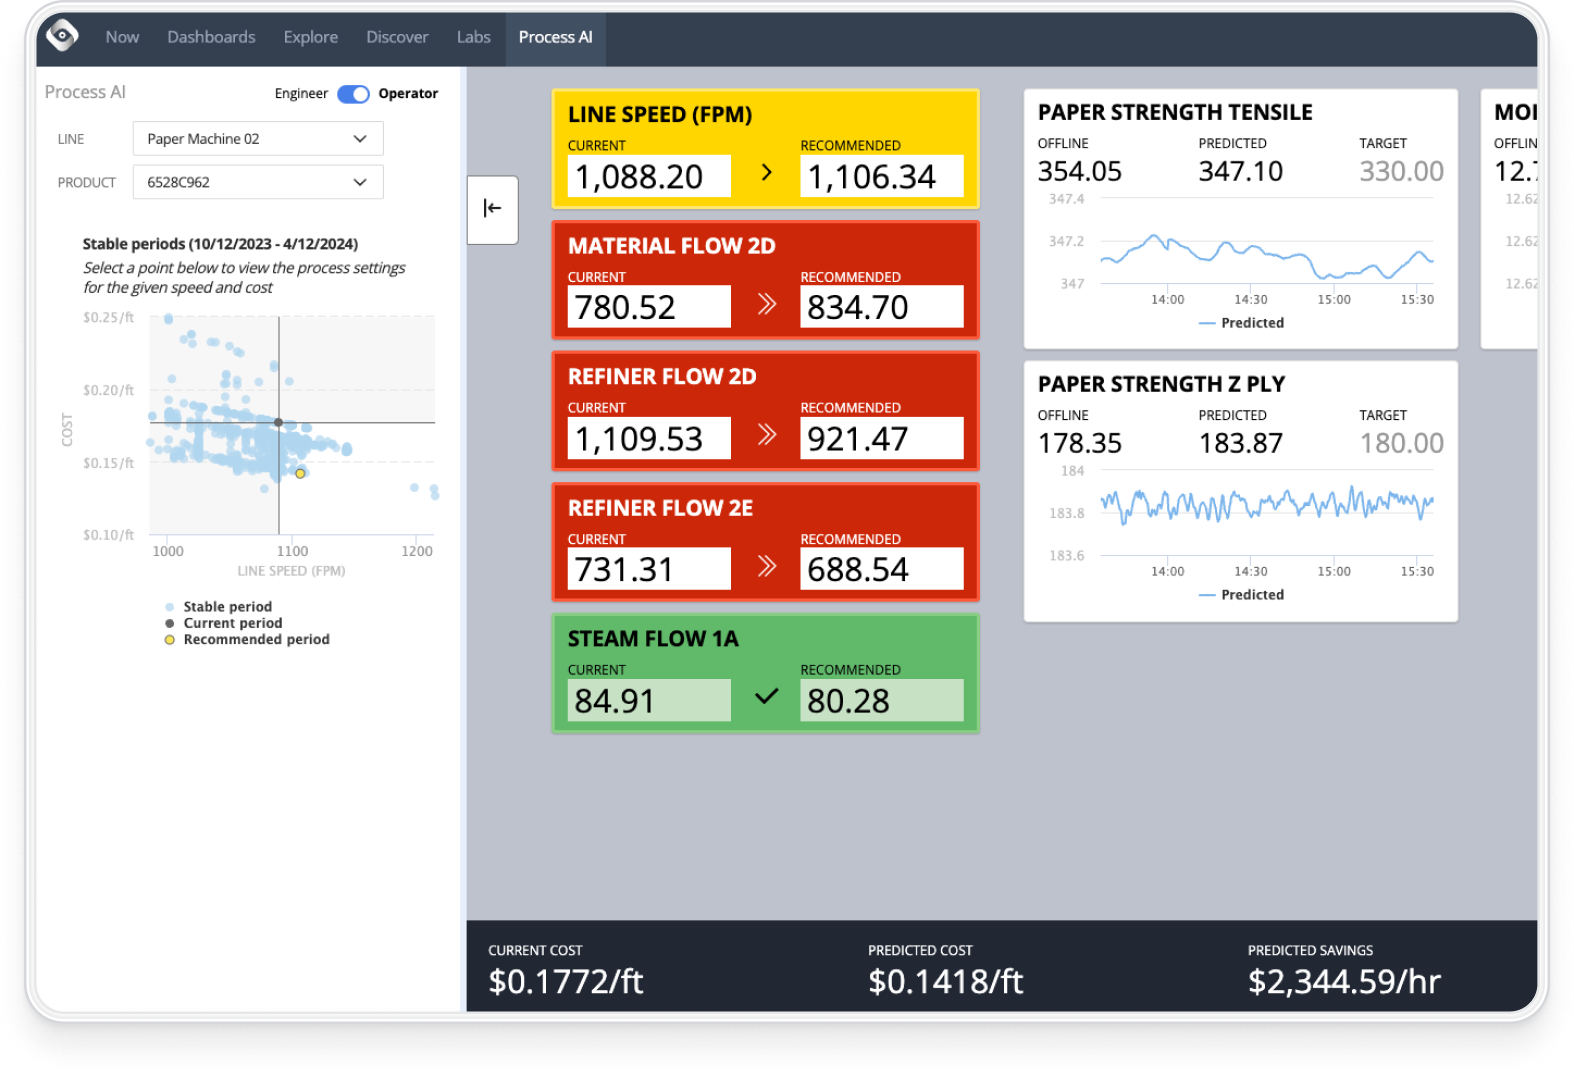Open the Product dropdown showing 6528C962

257,182
